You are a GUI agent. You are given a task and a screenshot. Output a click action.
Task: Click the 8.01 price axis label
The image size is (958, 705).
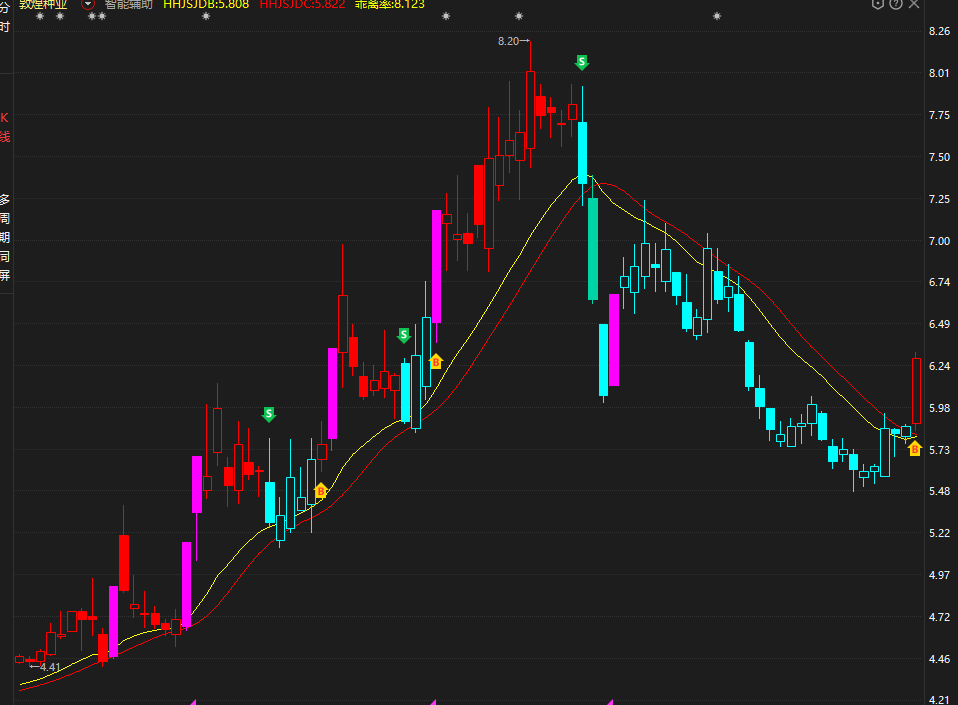tap(940, 73)
